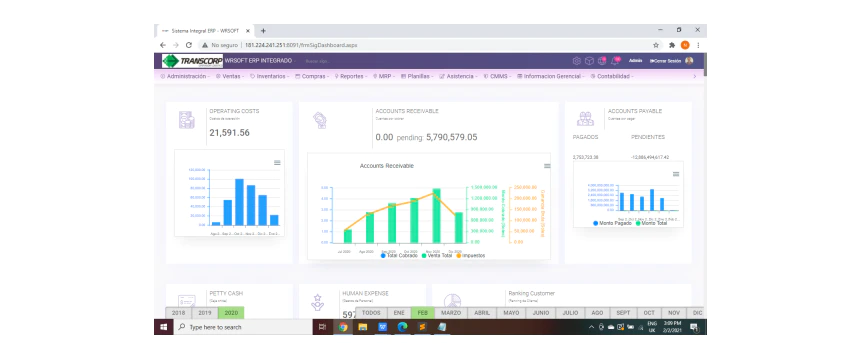Click the admin user avatar
The height and width of the screenshot is (360, 862).
[689, 61]
